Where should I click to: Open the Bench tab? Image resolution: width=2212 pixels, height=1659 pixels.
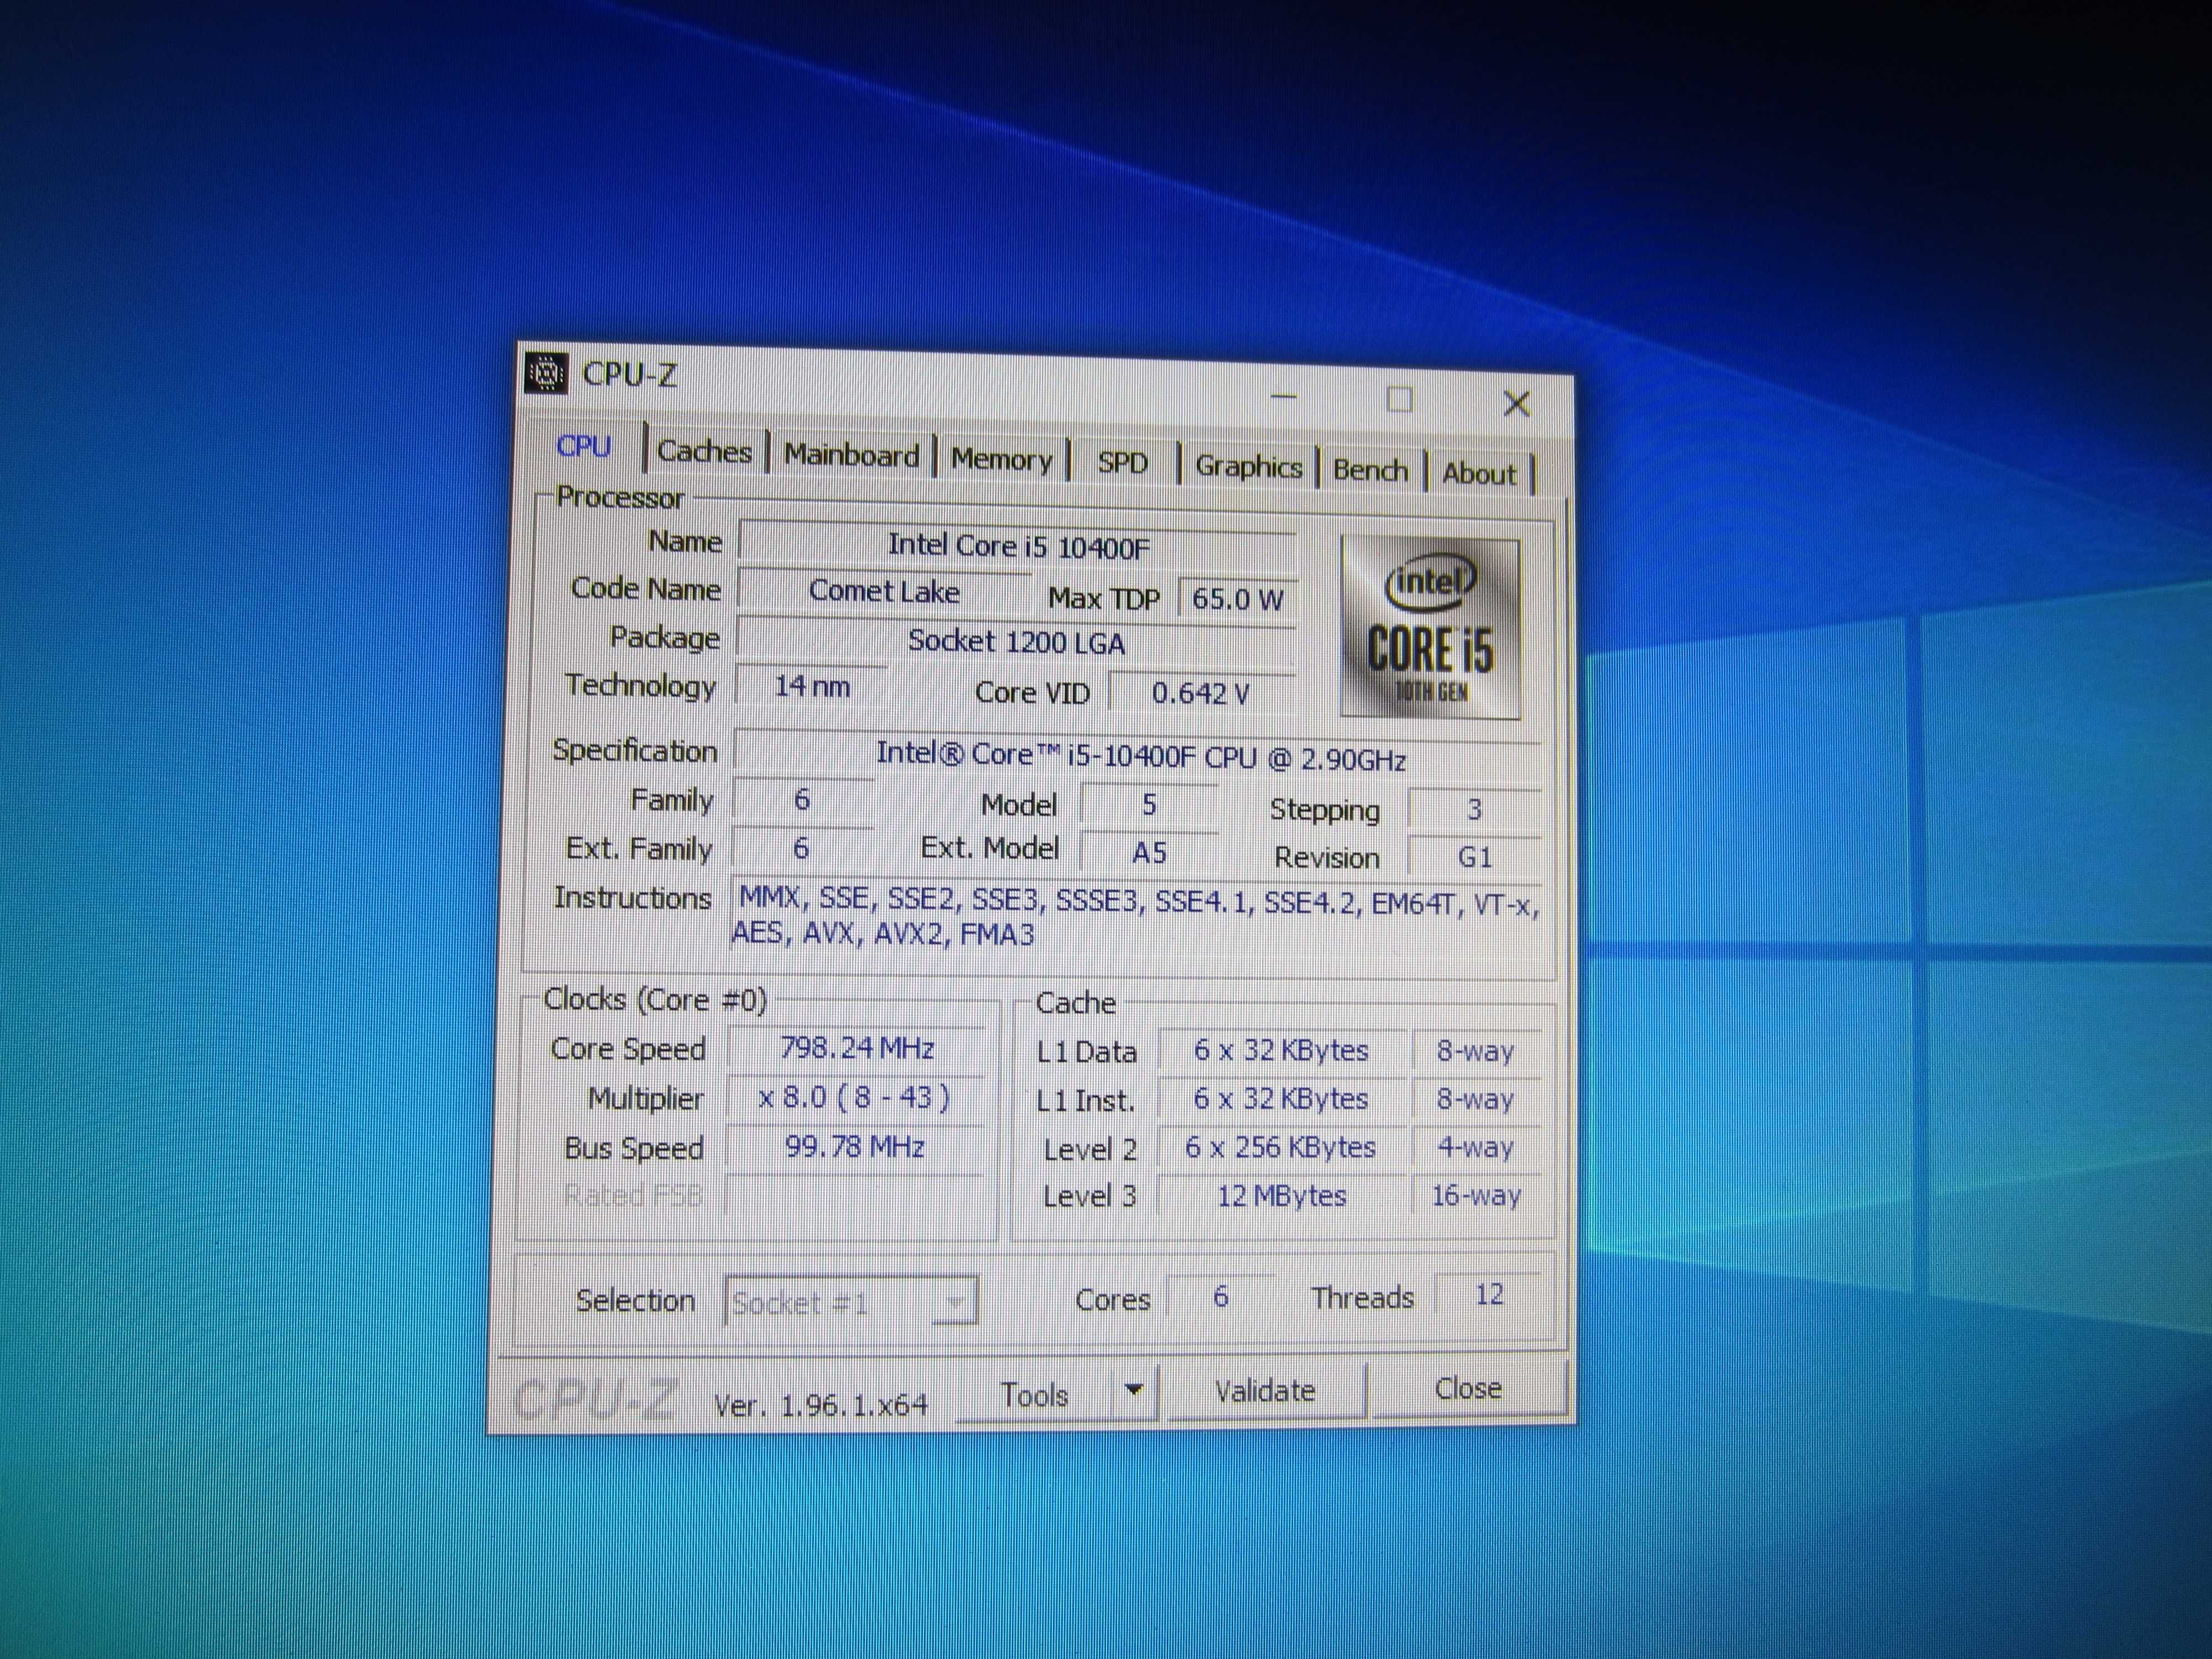[x=1370, y=470]
